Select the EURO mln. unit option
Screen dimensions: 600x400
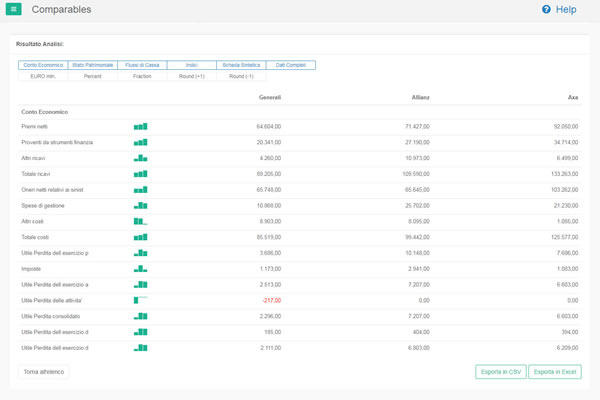click(43, 76)
